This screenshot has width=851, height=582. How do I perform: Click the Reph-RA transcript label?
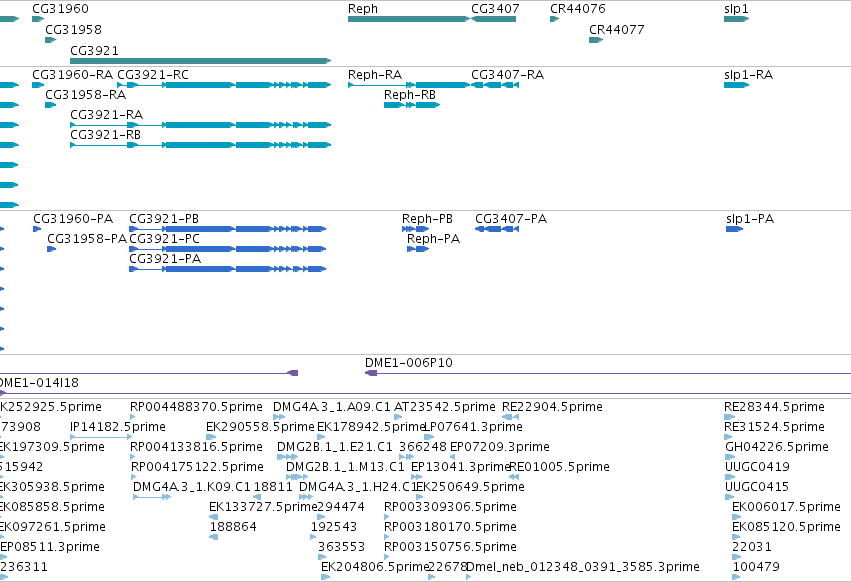[375, 74]
